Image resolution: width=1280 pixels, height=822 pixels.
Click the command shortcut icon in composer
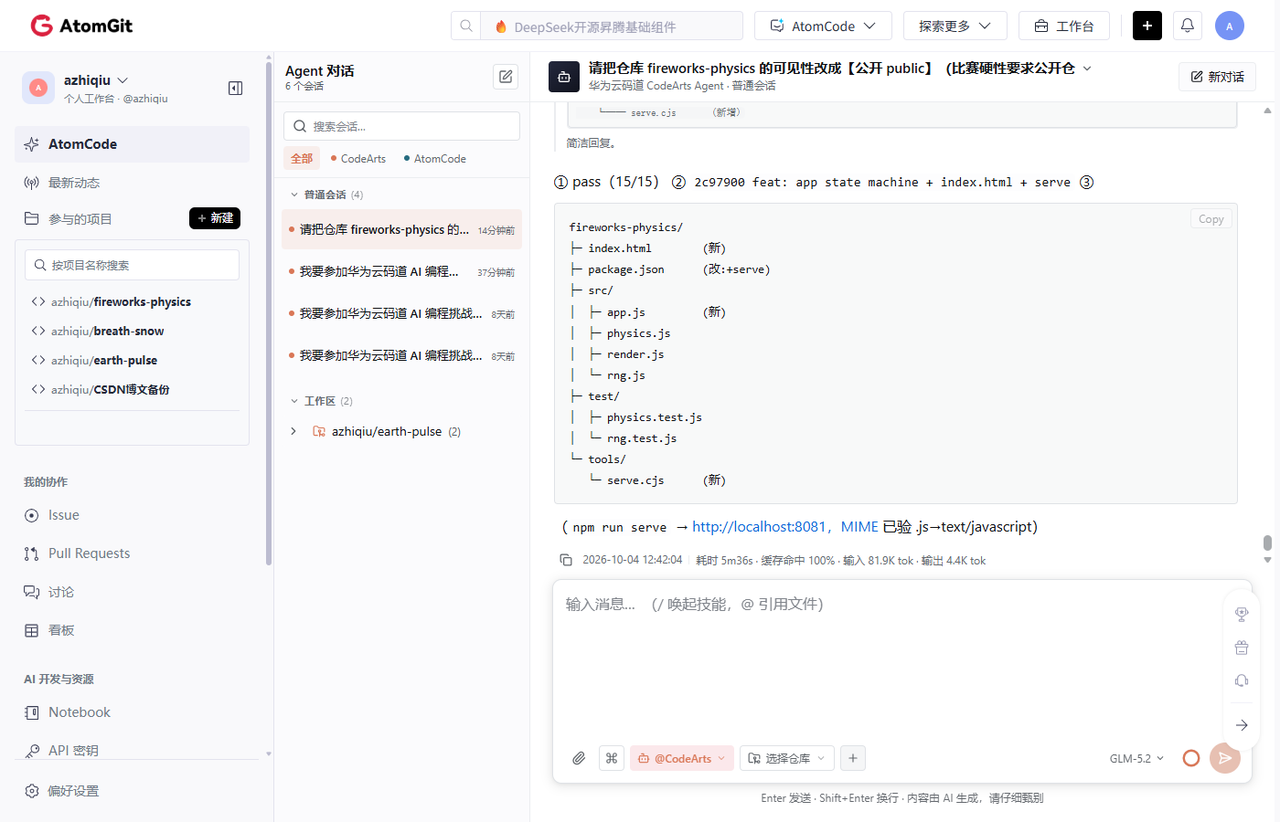(611, 758)
